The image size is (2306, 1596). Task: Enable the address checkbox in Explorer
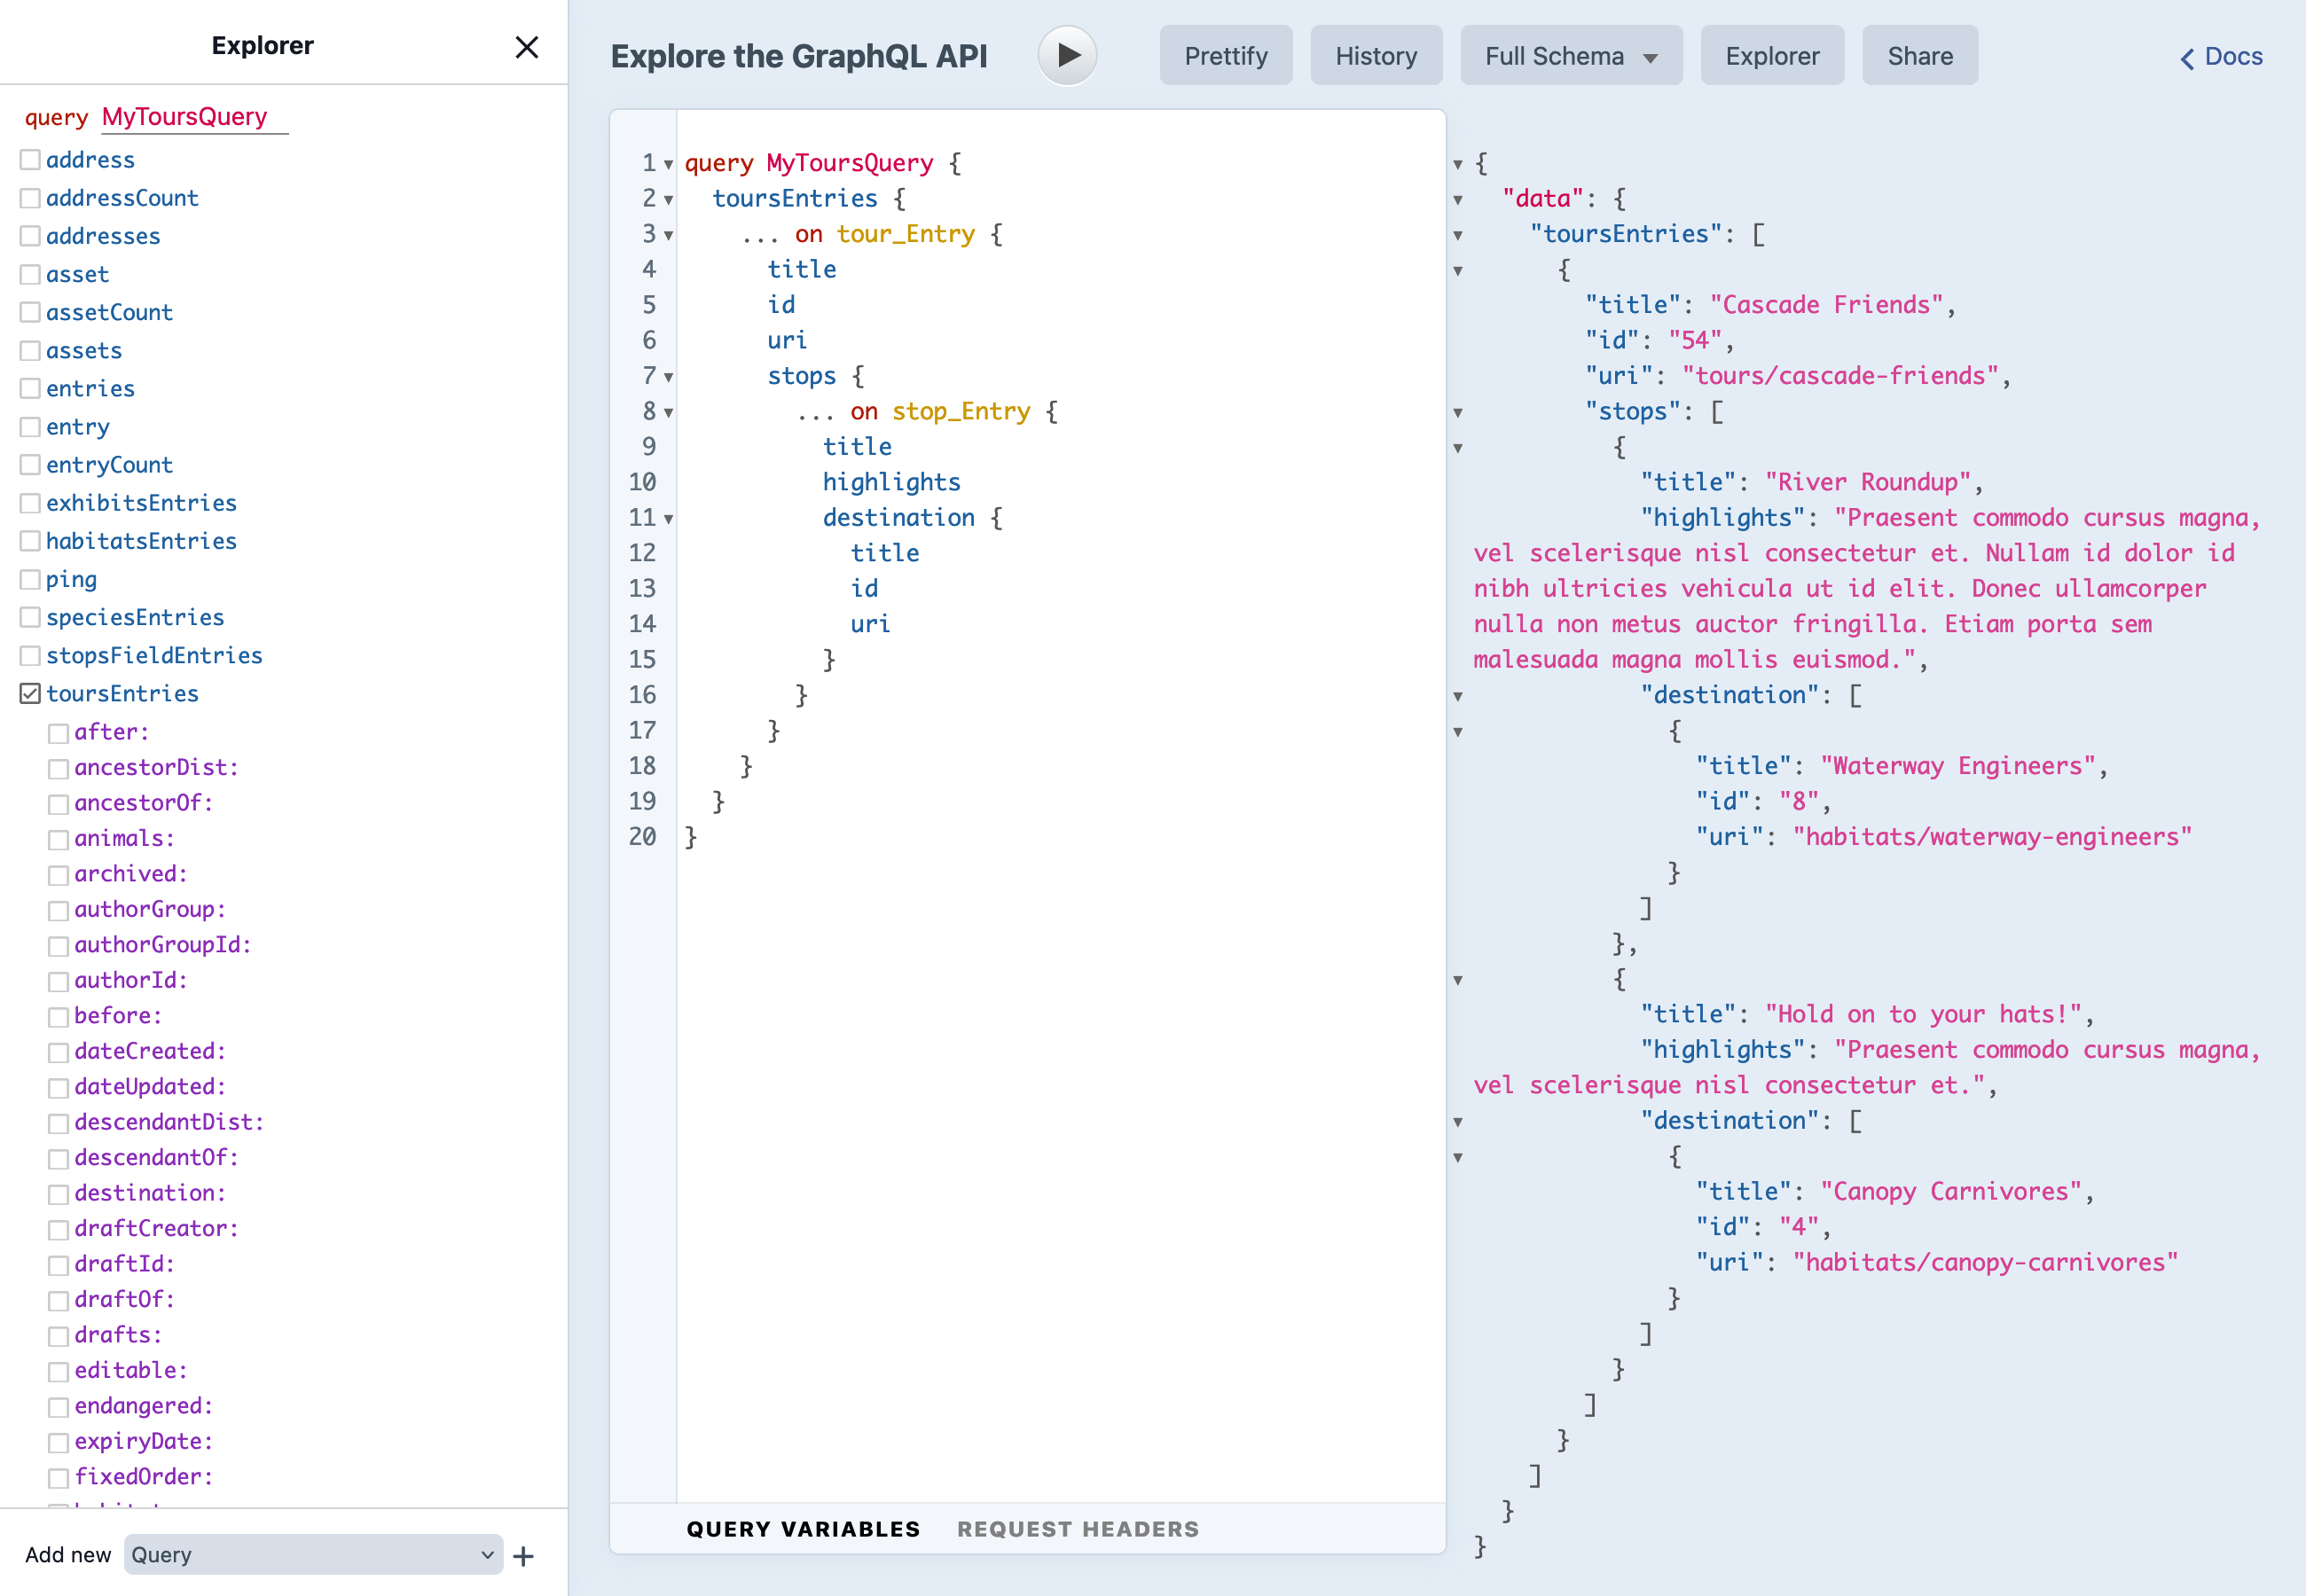(x=32, y=160)
